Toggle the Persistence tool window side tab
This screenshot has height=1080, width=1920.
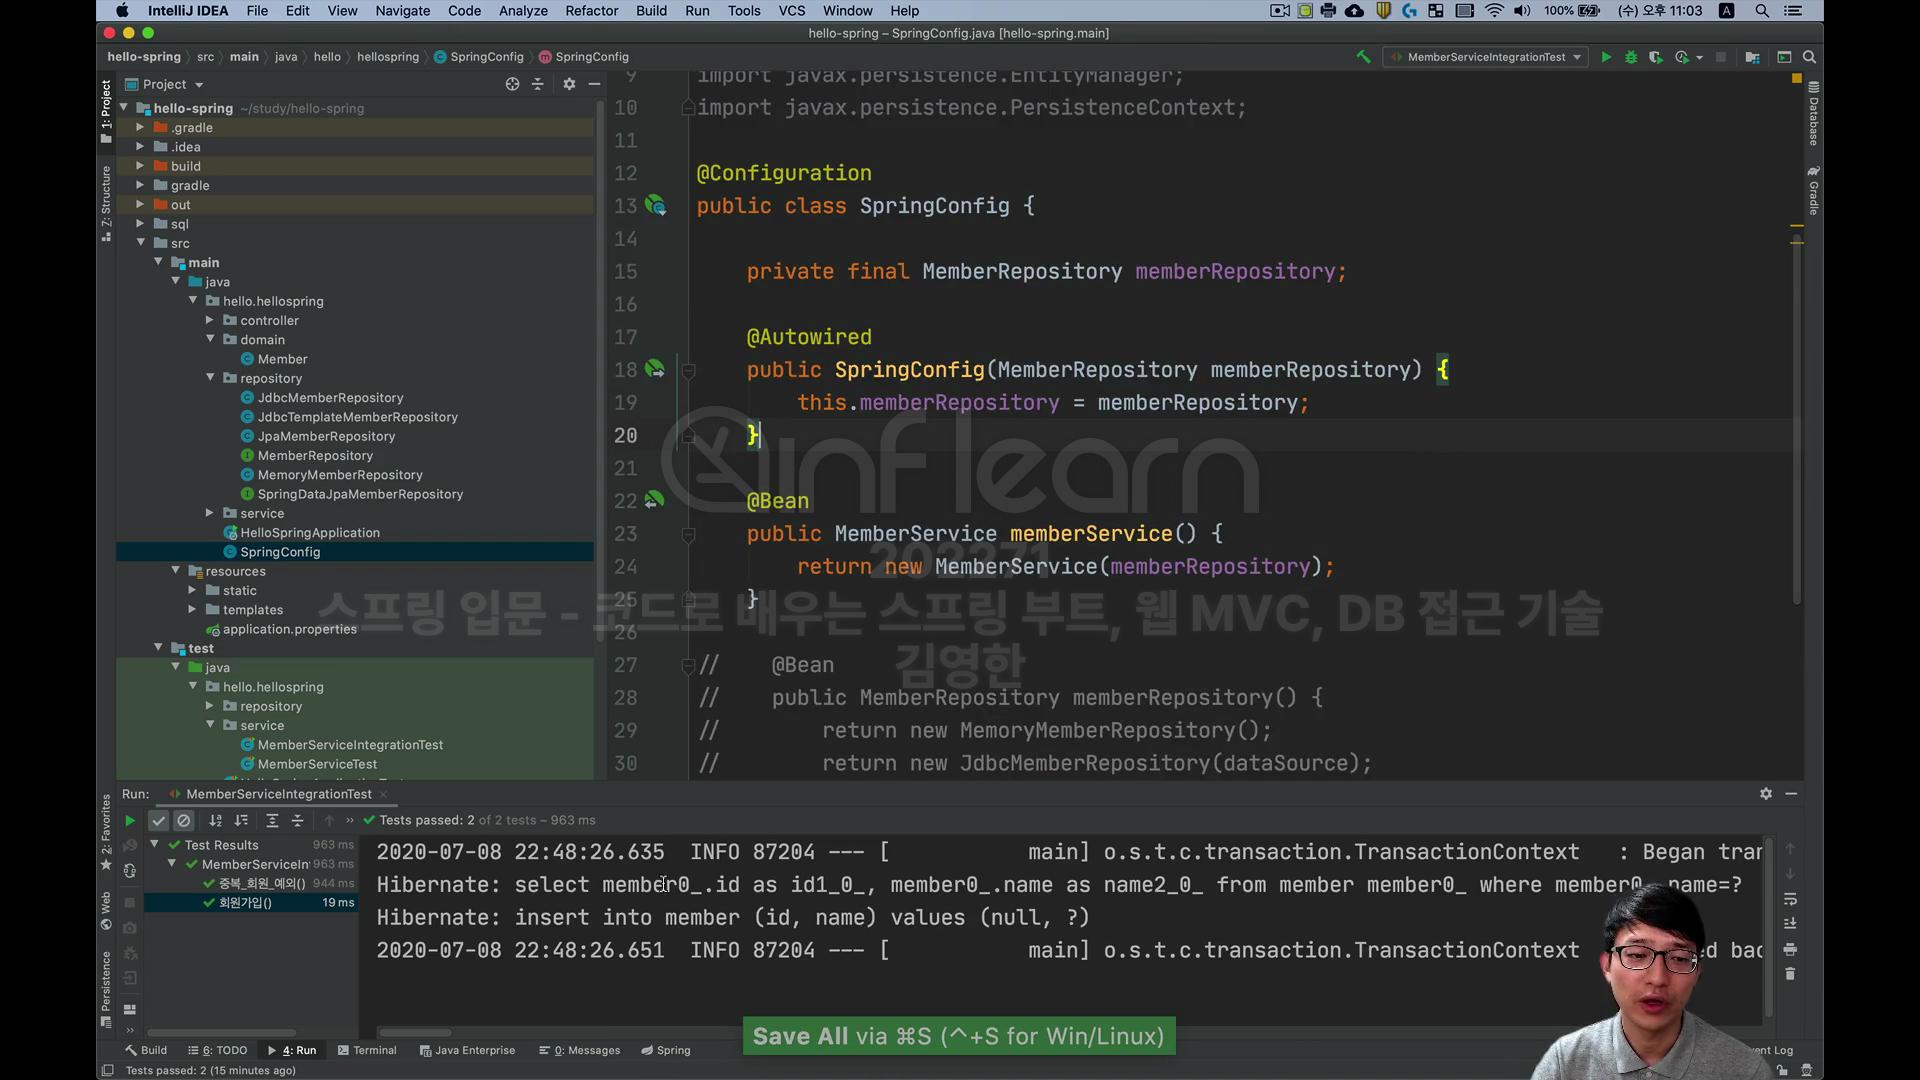(x=106, y=989)
